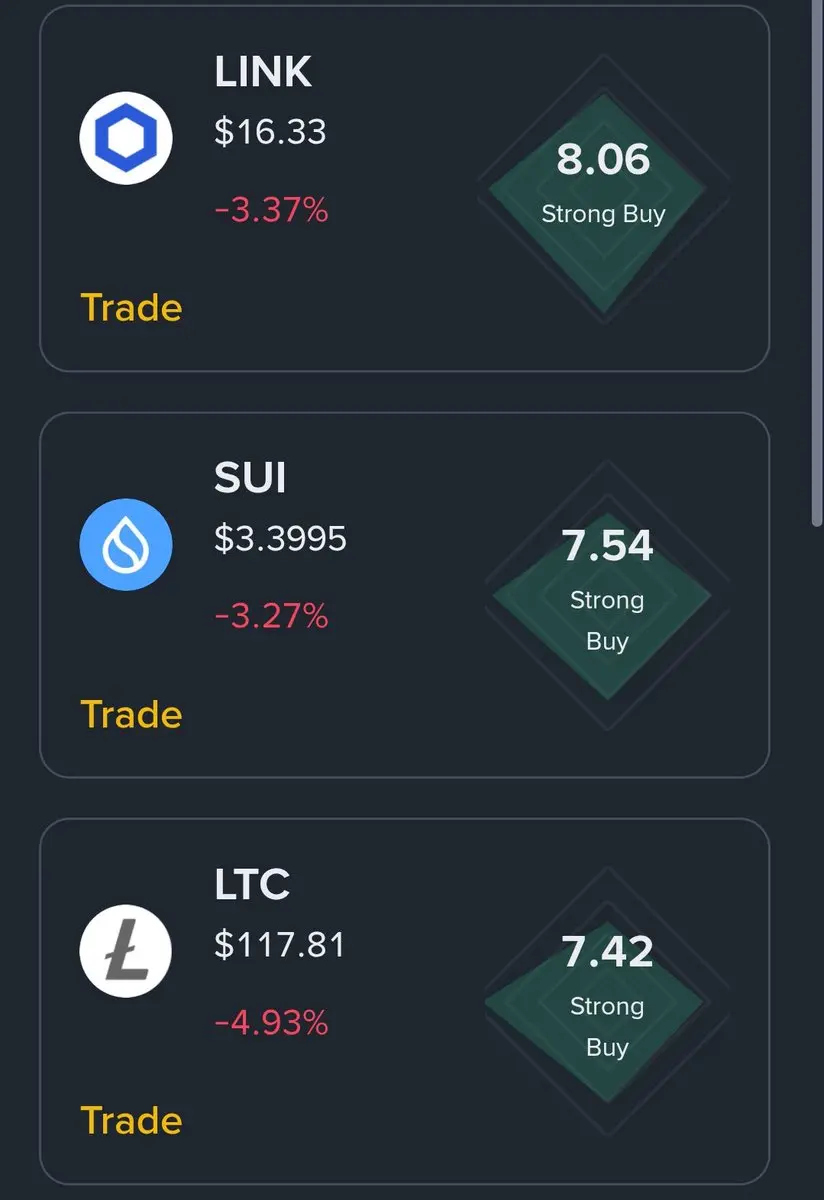Select the LTC ticker name

pyautogui.click(x=252, y=884)
